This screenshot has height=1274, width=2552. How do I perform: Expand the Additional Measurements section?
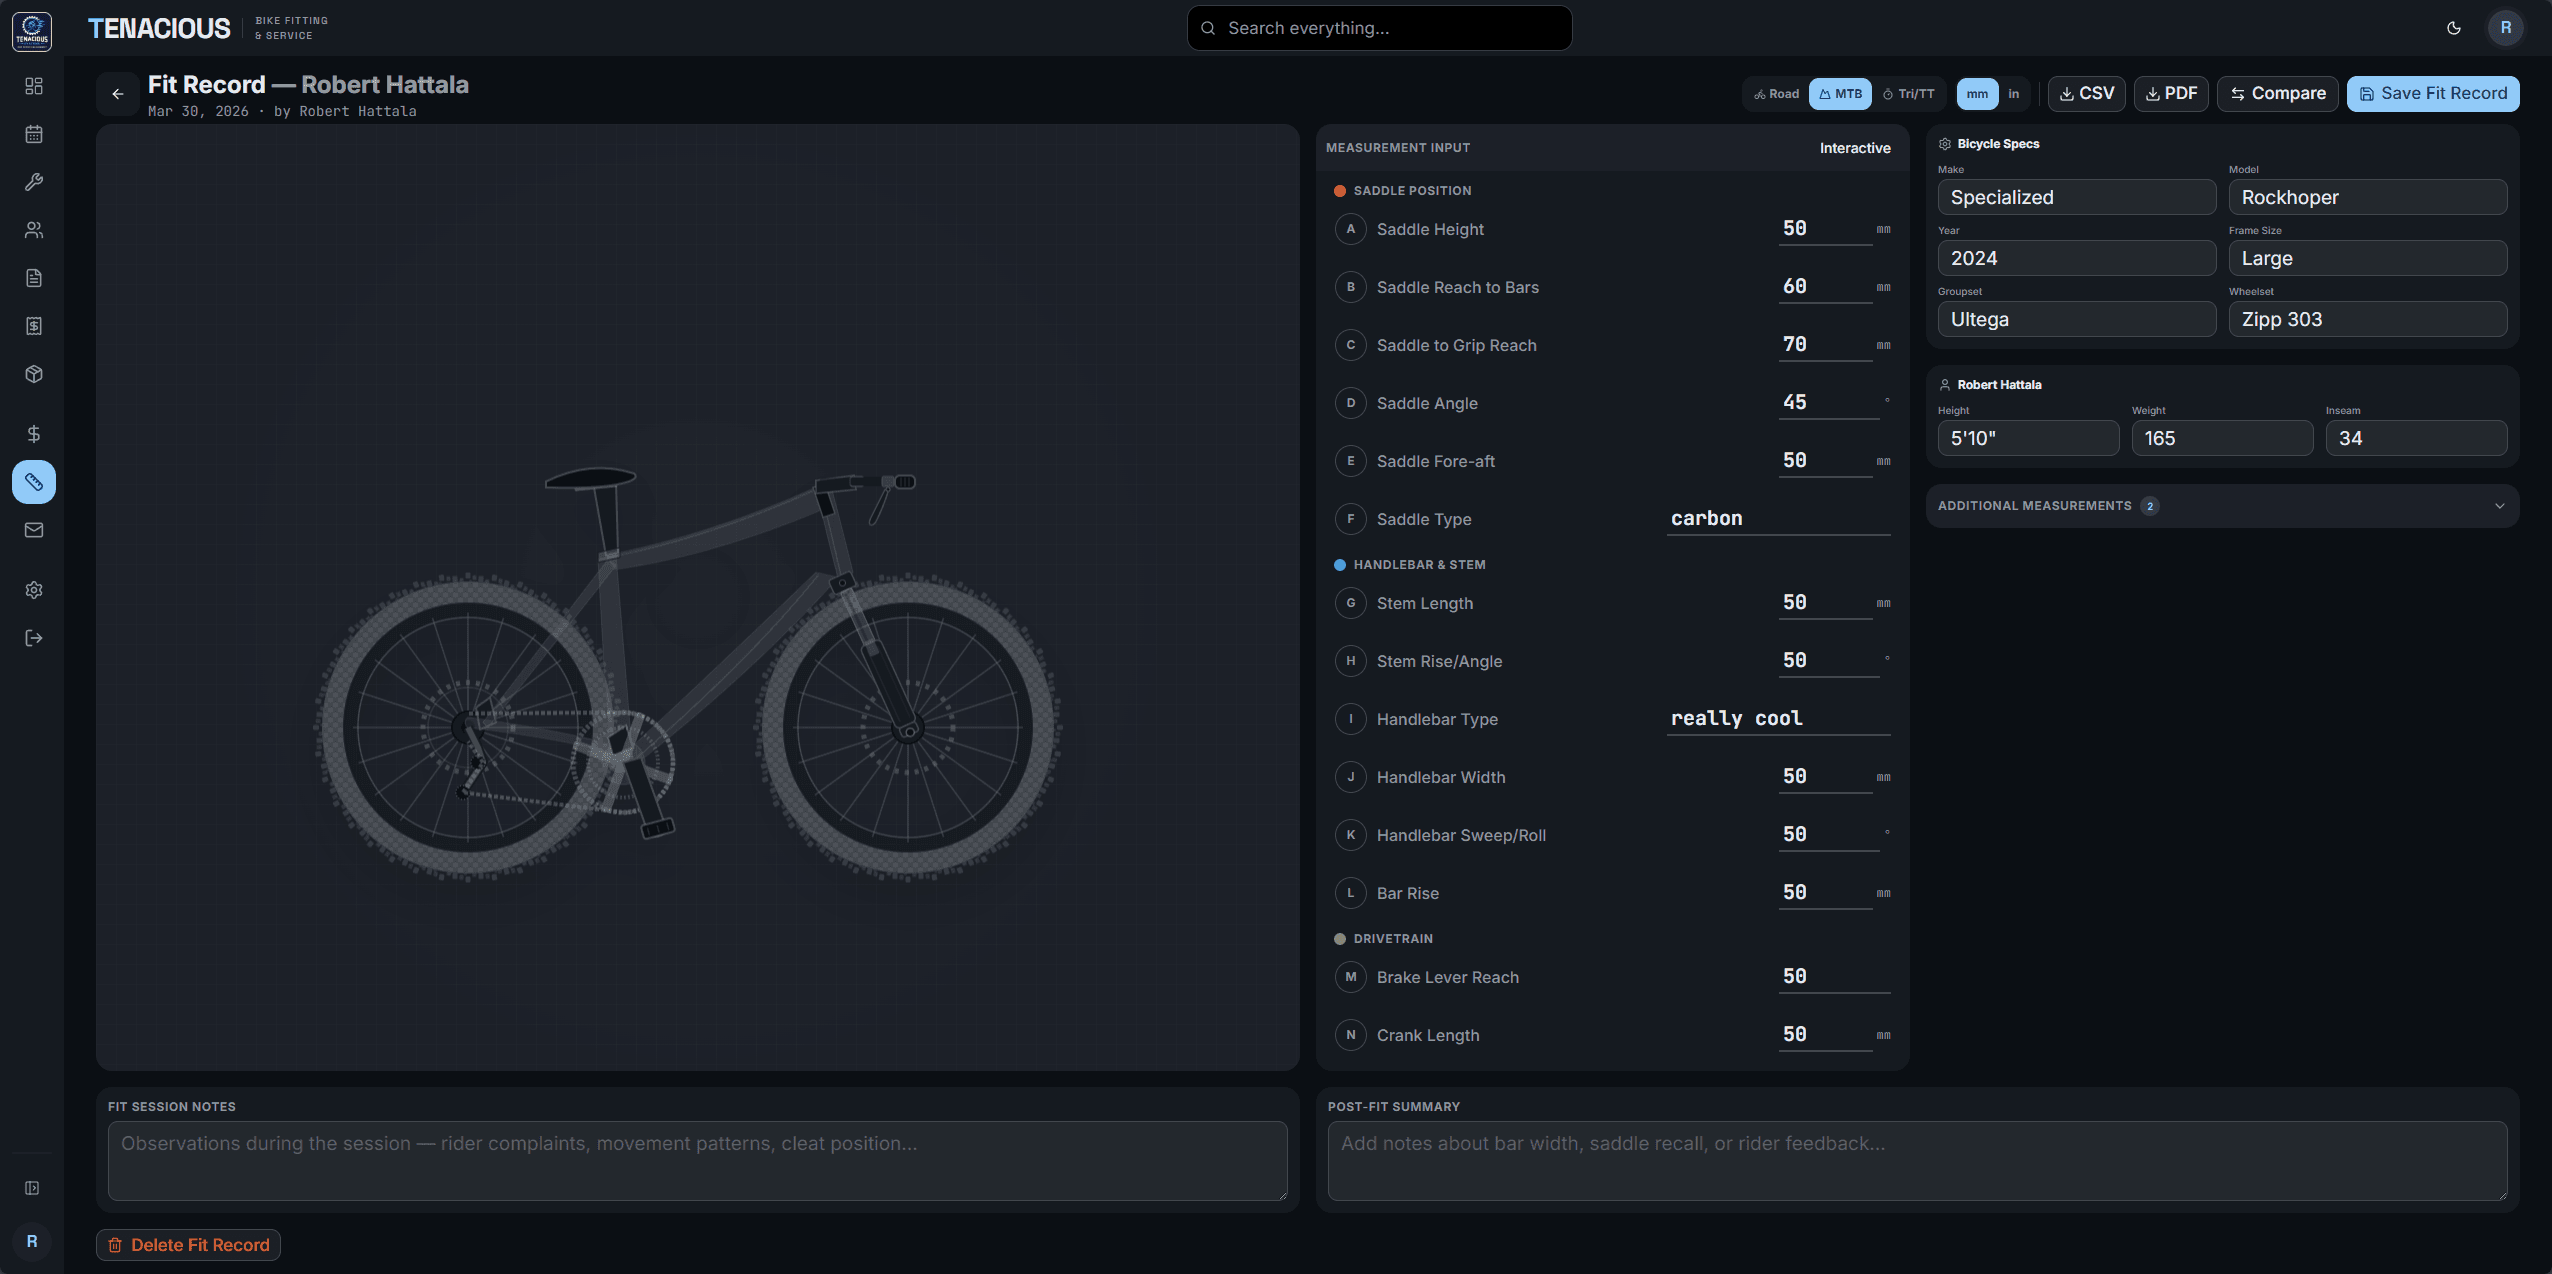[x=2222, y=506]
